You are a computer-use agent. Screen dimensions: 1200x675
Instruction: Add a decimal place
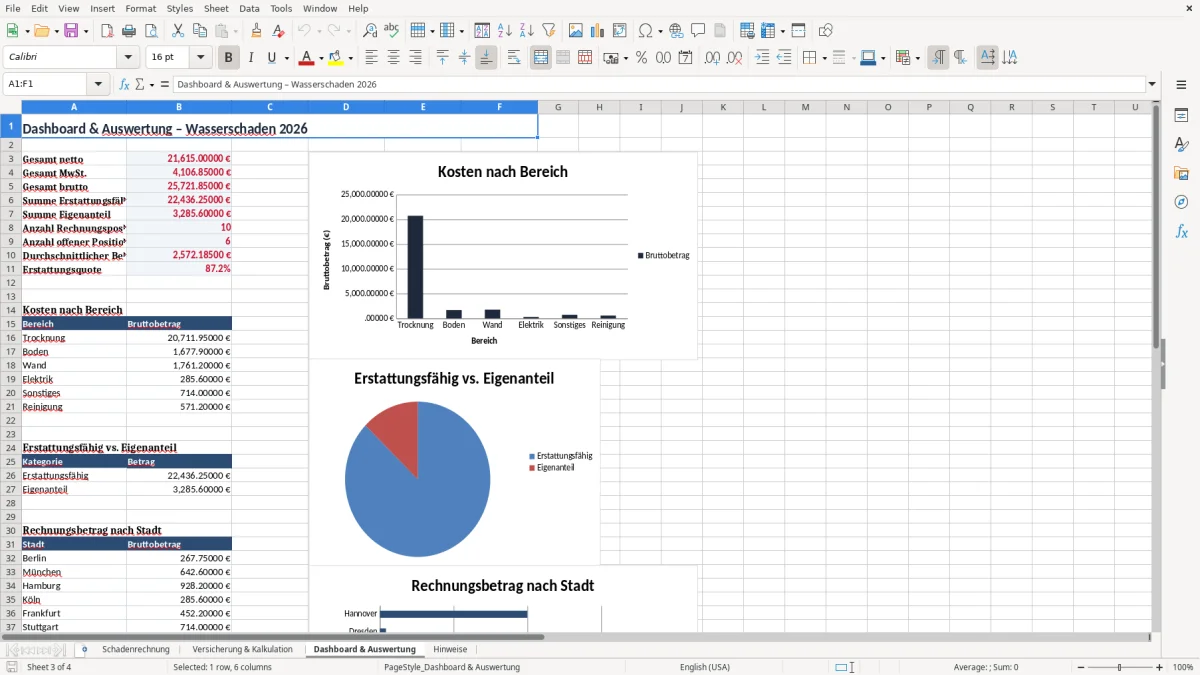pos(713,58)
